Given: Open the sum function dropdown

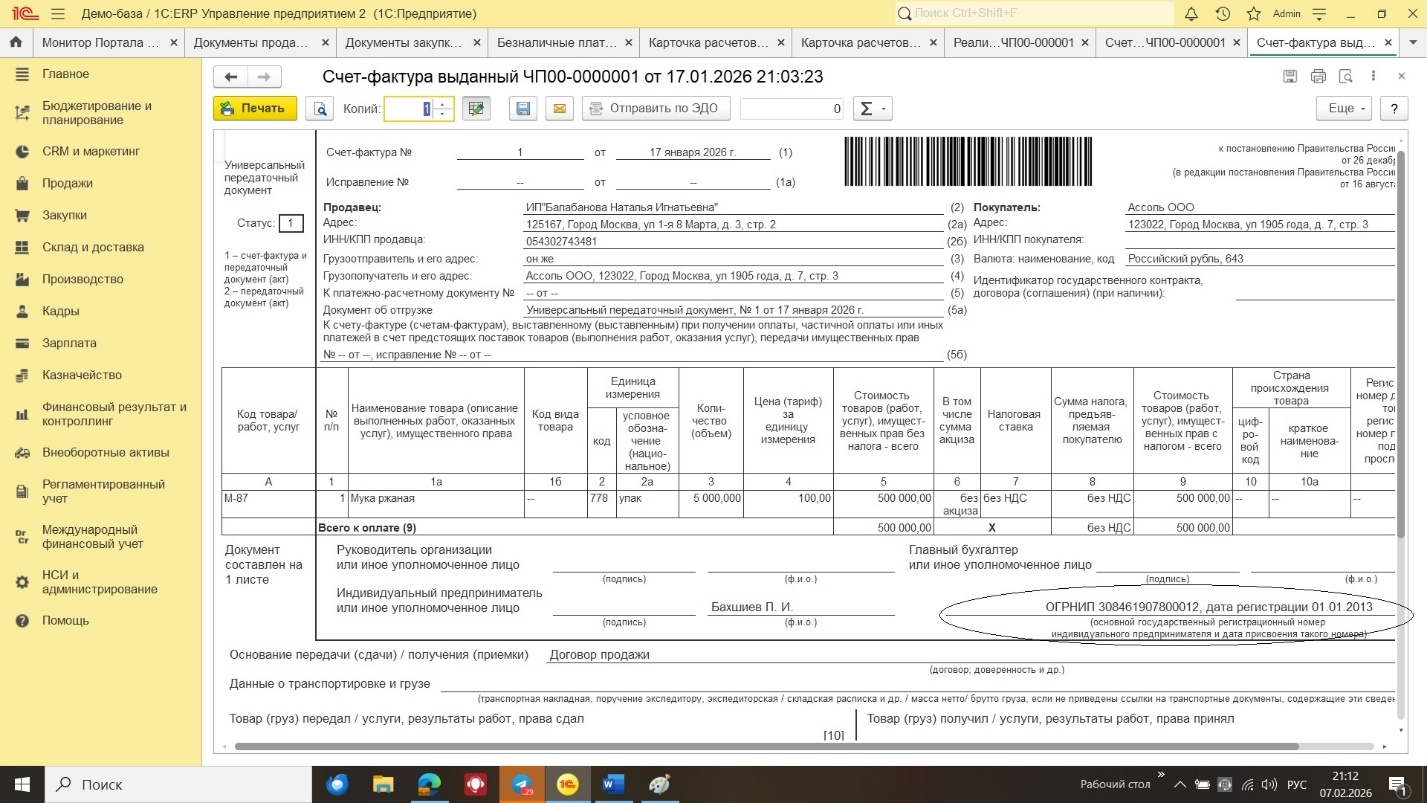Looking at the screenshot, I should point(872,109).
